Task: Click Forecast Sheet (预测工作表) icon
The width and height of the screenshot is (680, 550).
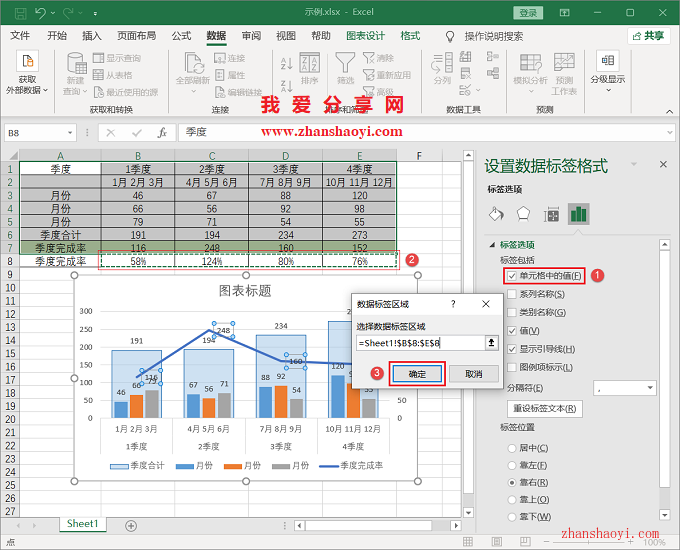Action: tap(564, 63)
